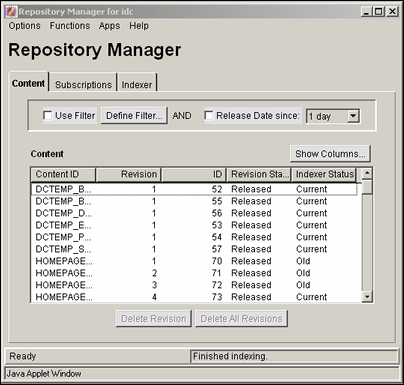Image resolution: width=404 pixels, height=385 pixels.
Task: Click the Delete Revision button
Action: tap(154, 319)
